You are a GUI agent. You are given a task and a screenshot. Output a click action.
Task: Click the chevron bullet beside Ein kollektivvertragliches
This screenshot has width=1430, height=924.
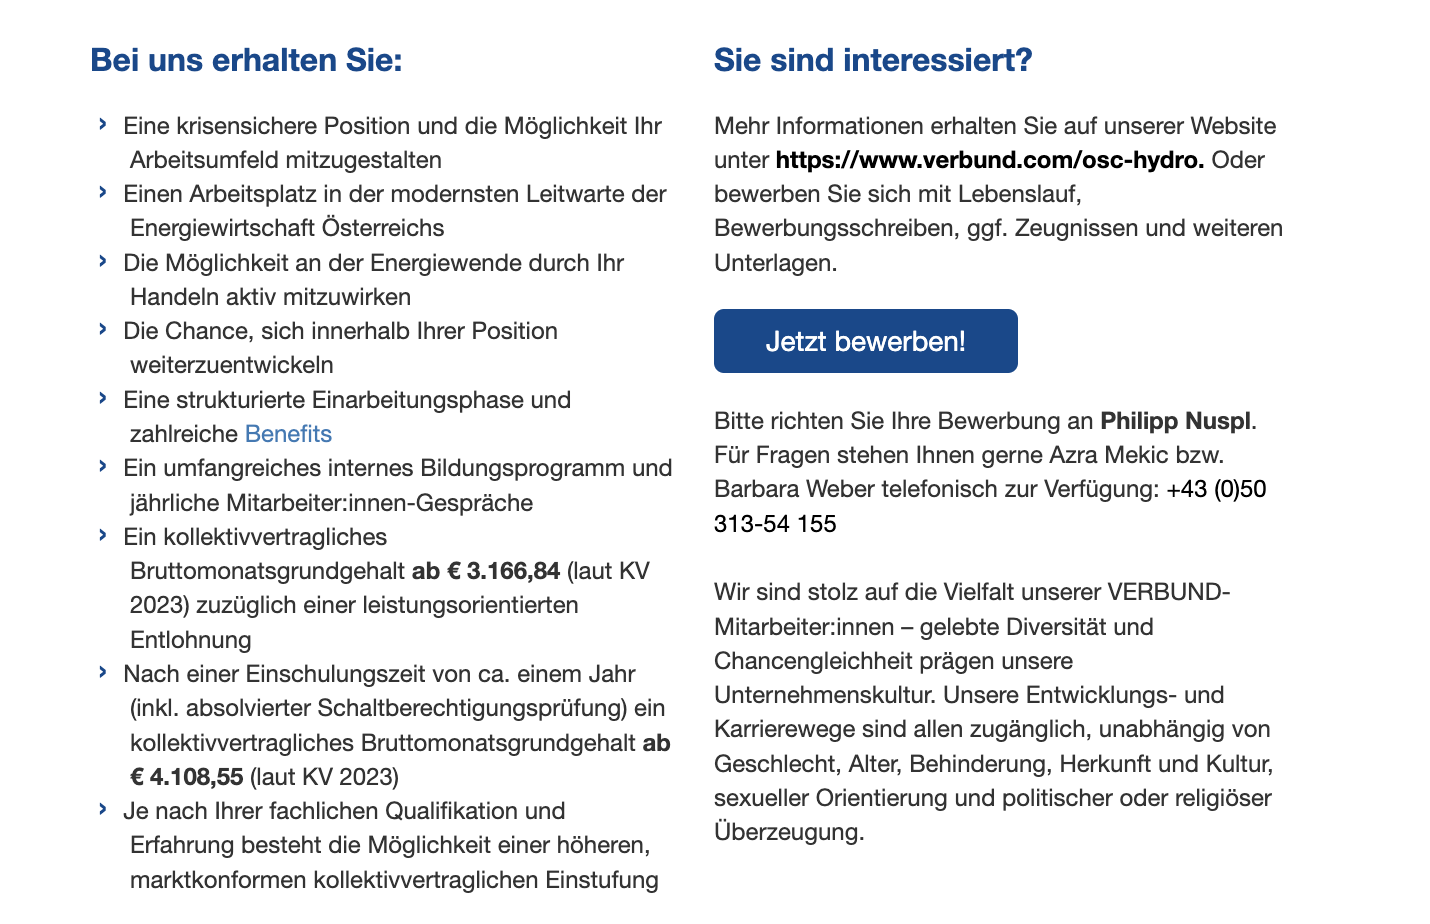[x=103, y=535]
